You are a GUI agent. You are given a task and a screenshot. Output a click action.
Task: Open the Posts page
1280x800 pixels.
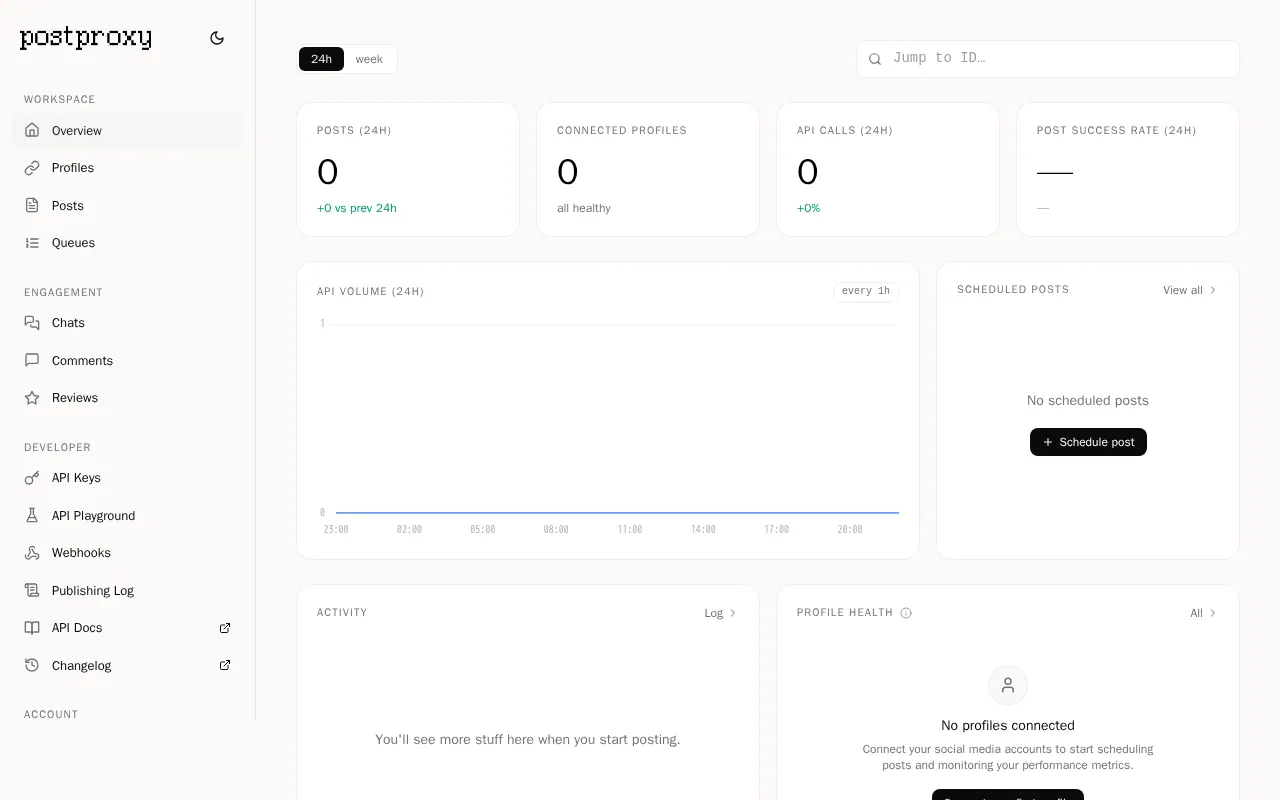[x=127, y=205]
